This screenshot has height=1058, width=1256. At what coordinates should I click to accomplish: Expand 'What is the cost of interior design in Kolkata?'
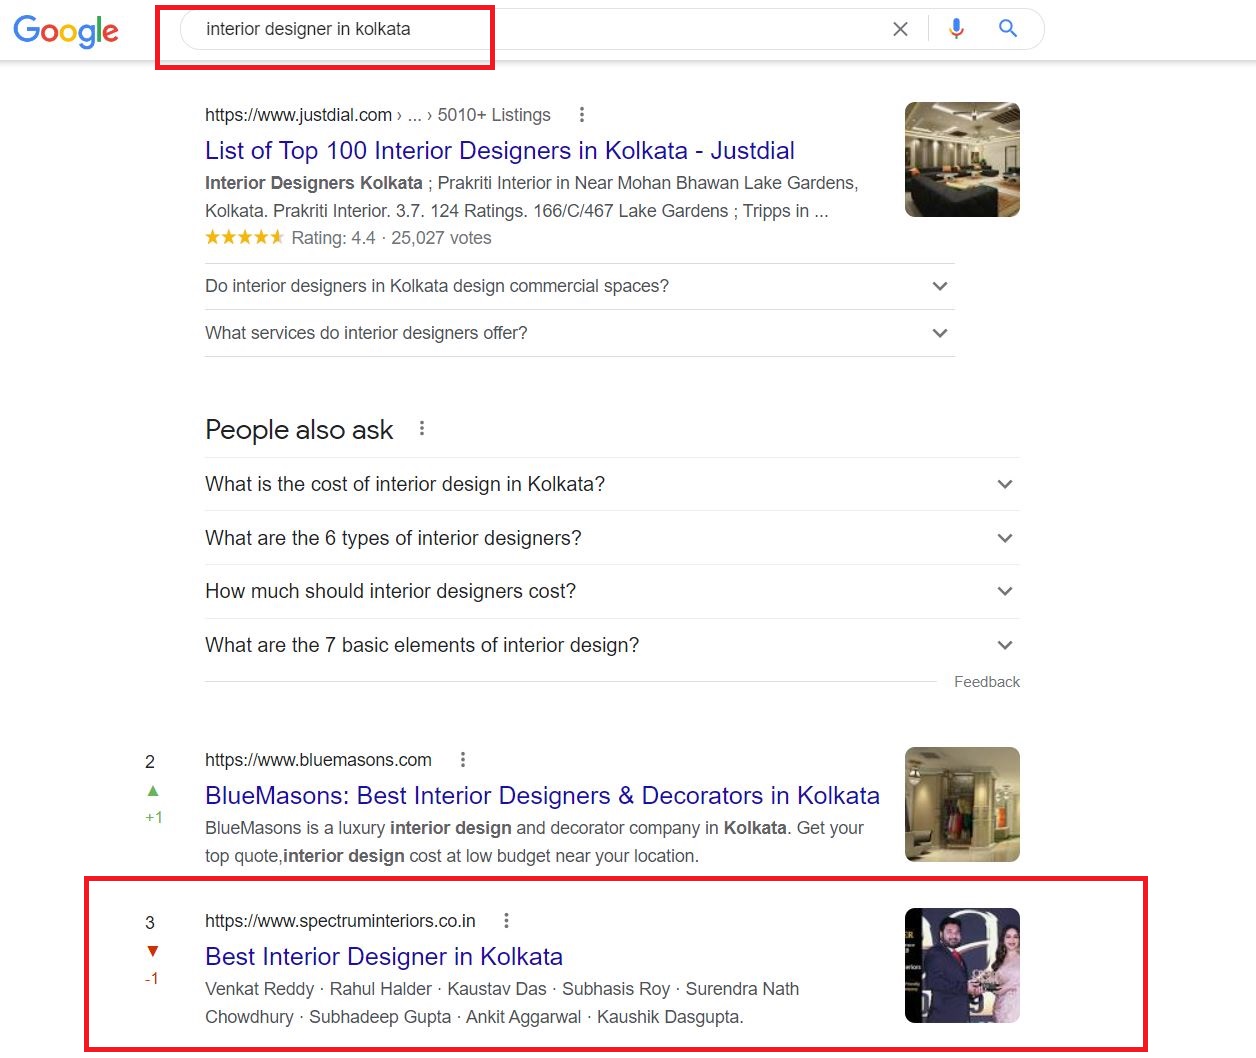[x=1005, y=484]
